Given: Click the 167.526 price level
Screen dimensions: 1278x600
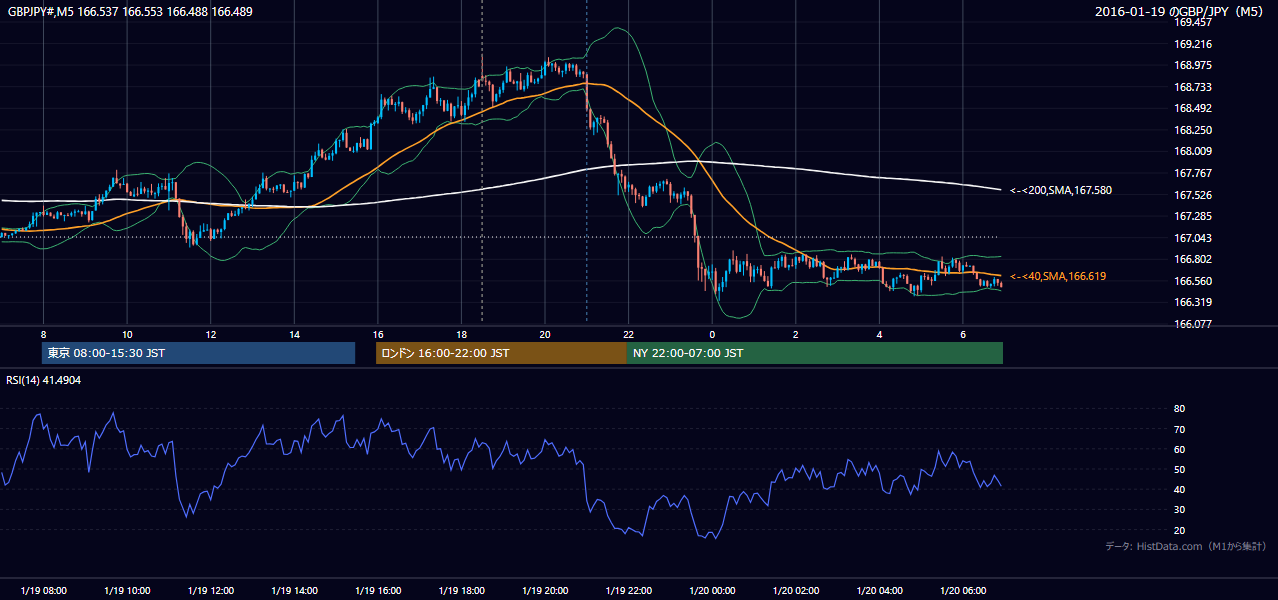Looking at the screenshot, I should click(1193, 195).
